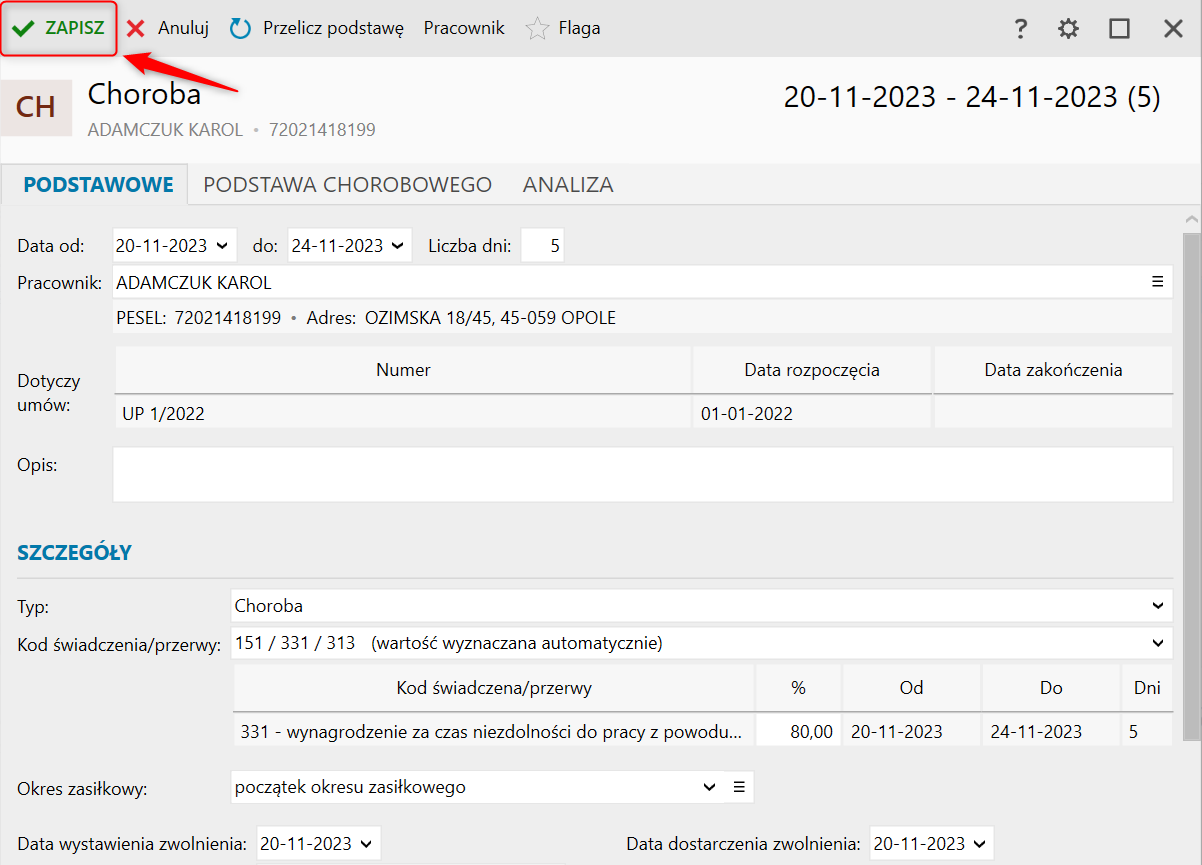1202x865 pixels.
Task: Select the UP 1/2022 contract cell
Action: (x=403, y=412)
